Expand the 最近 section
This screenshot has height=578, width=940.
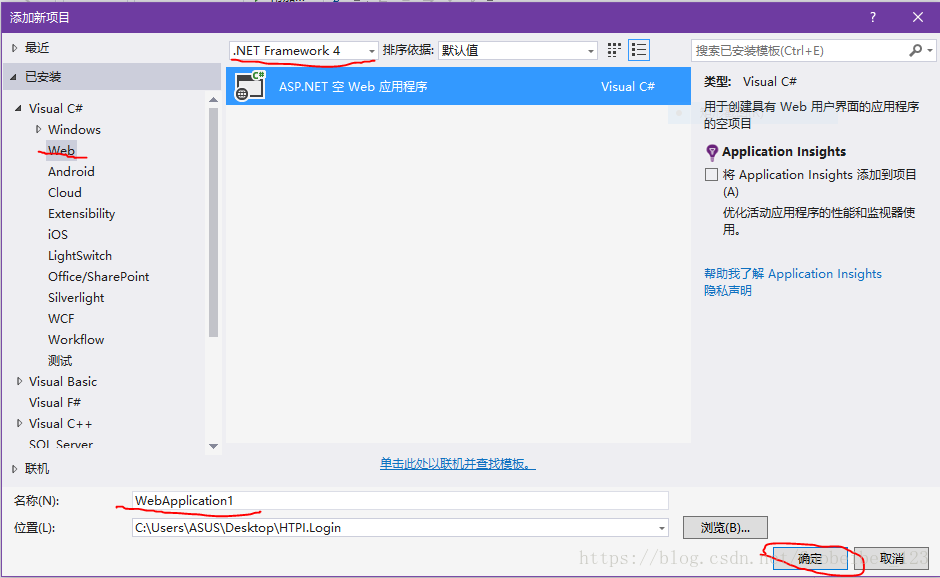click(14, 47)
